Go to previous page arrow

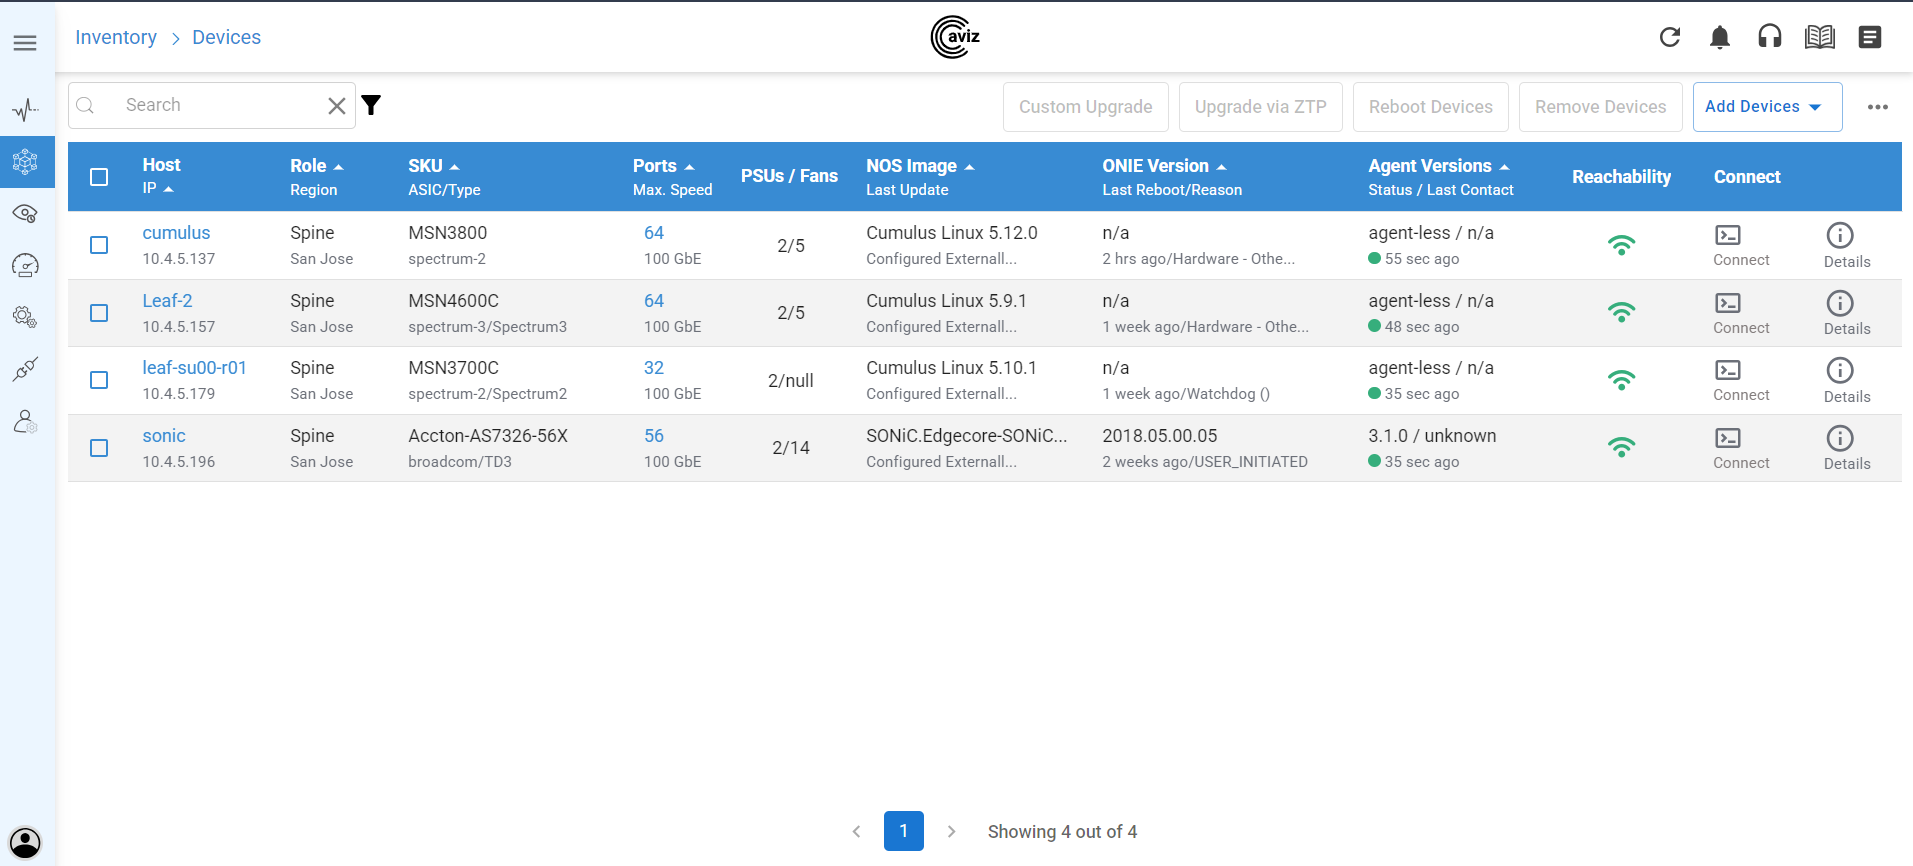point(856,831)
